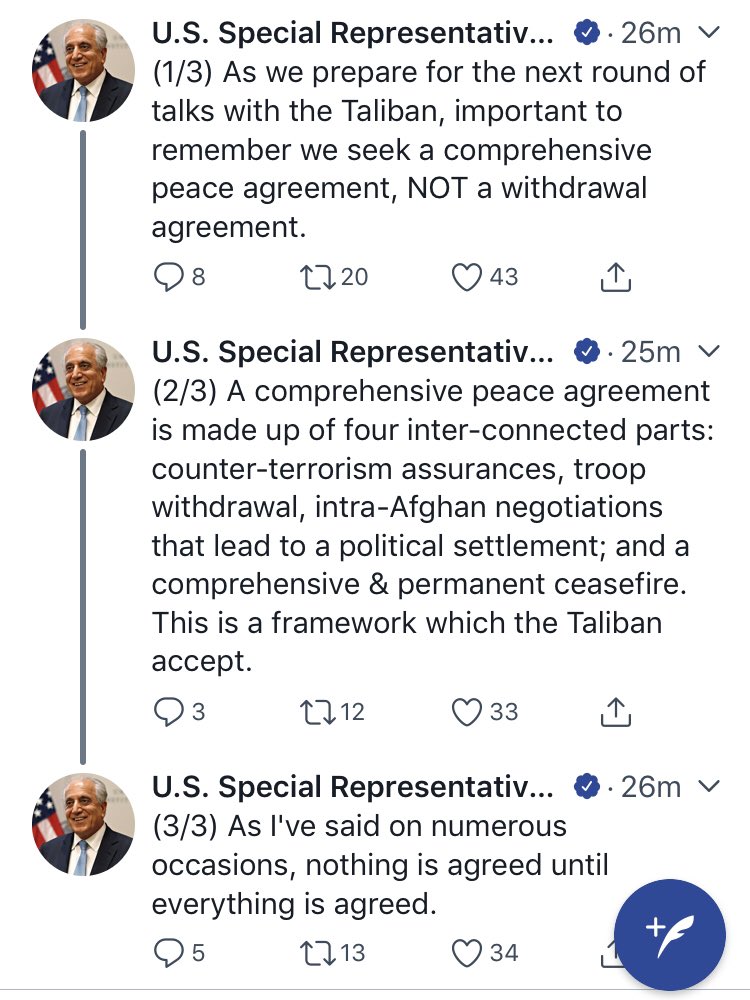Like the (3/3) tweet with 34 likes
Image resolution: width=750 pixels, height=1000 pixels.
point(467,953)
